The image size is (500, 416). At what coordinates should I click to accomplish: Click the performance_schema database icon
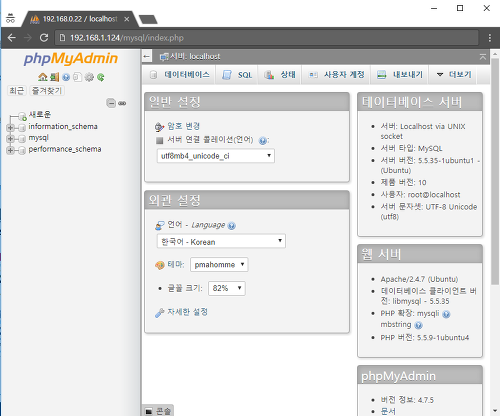(22, 150)
